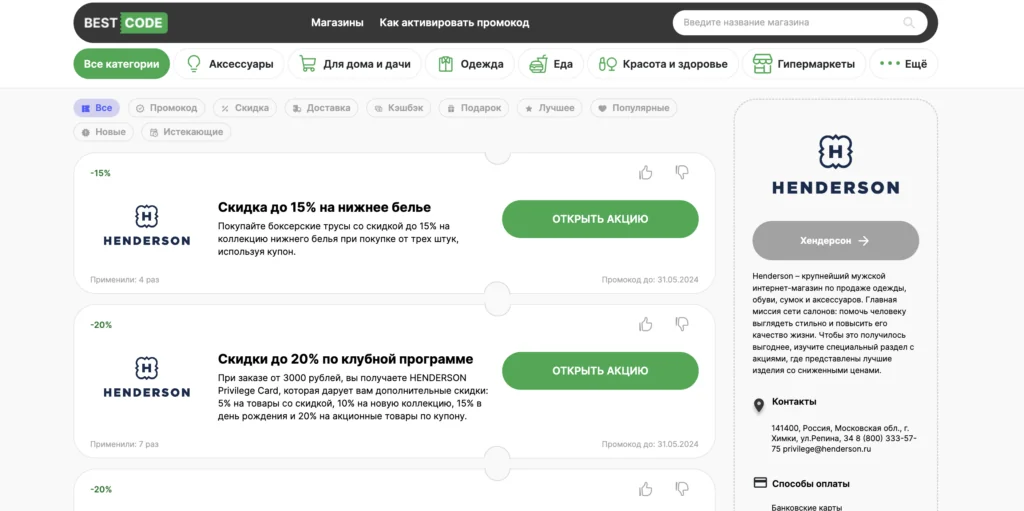Click the Способы оплаты heading

[810, 484]
